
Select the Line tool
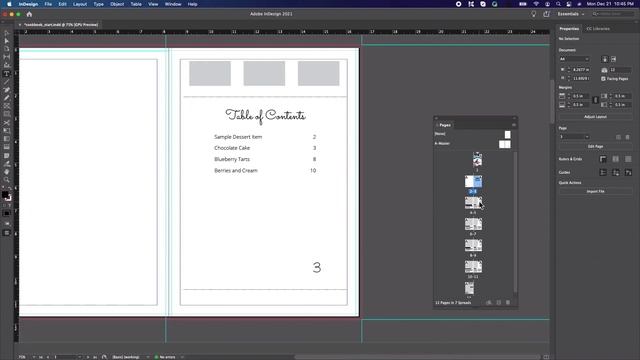7,82
